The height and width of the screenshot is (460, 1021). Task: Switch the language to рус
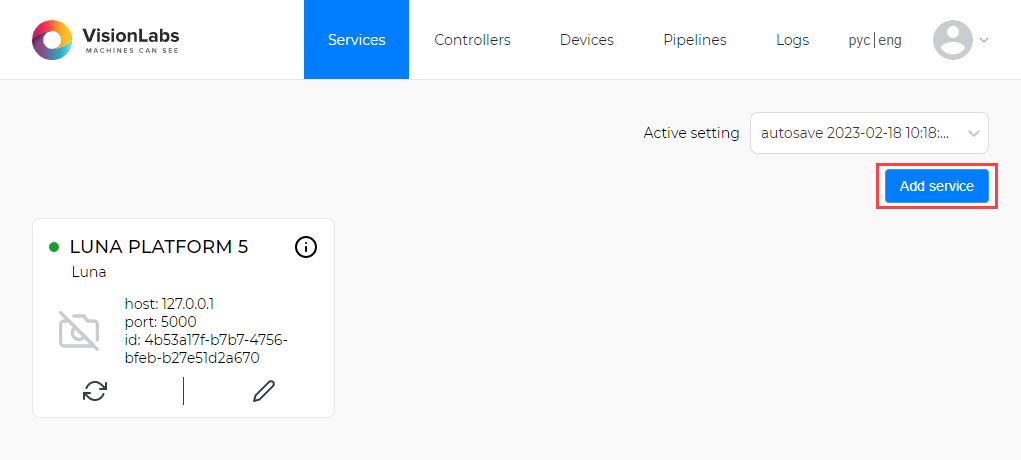click(x=859, y=40)
